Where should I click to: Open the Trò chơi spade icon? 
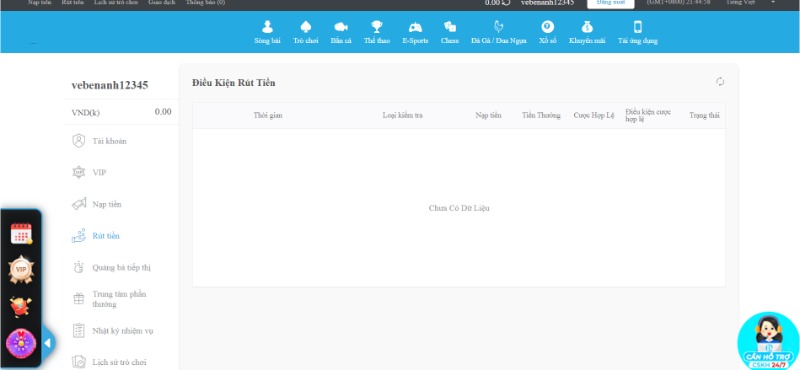306,27
